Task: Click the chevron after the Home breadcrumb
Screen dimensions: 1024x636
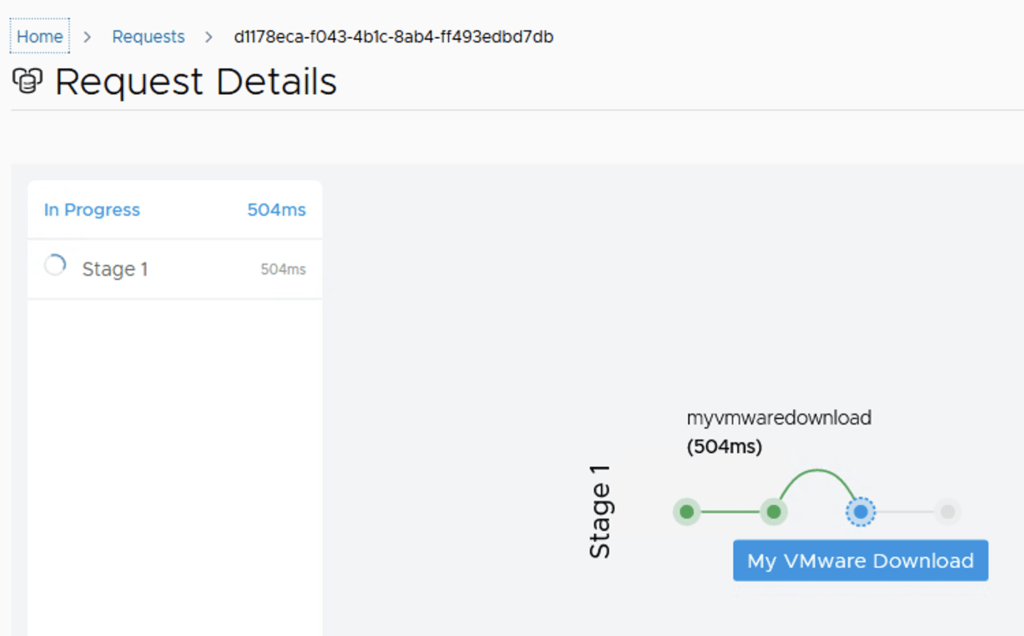Action: click(x=88, y=37)
